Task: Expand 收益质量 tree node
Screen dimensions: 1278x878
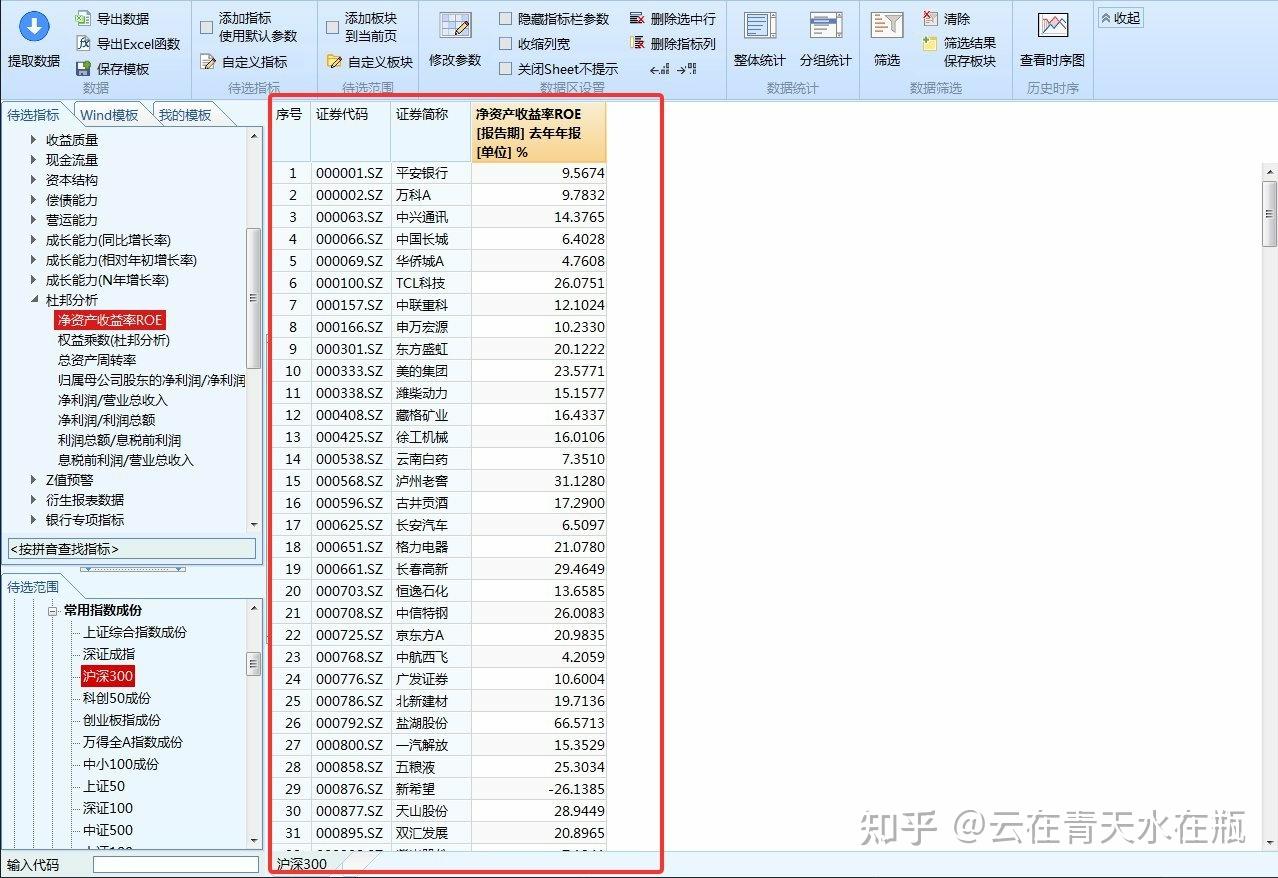Action: [33, 140]
